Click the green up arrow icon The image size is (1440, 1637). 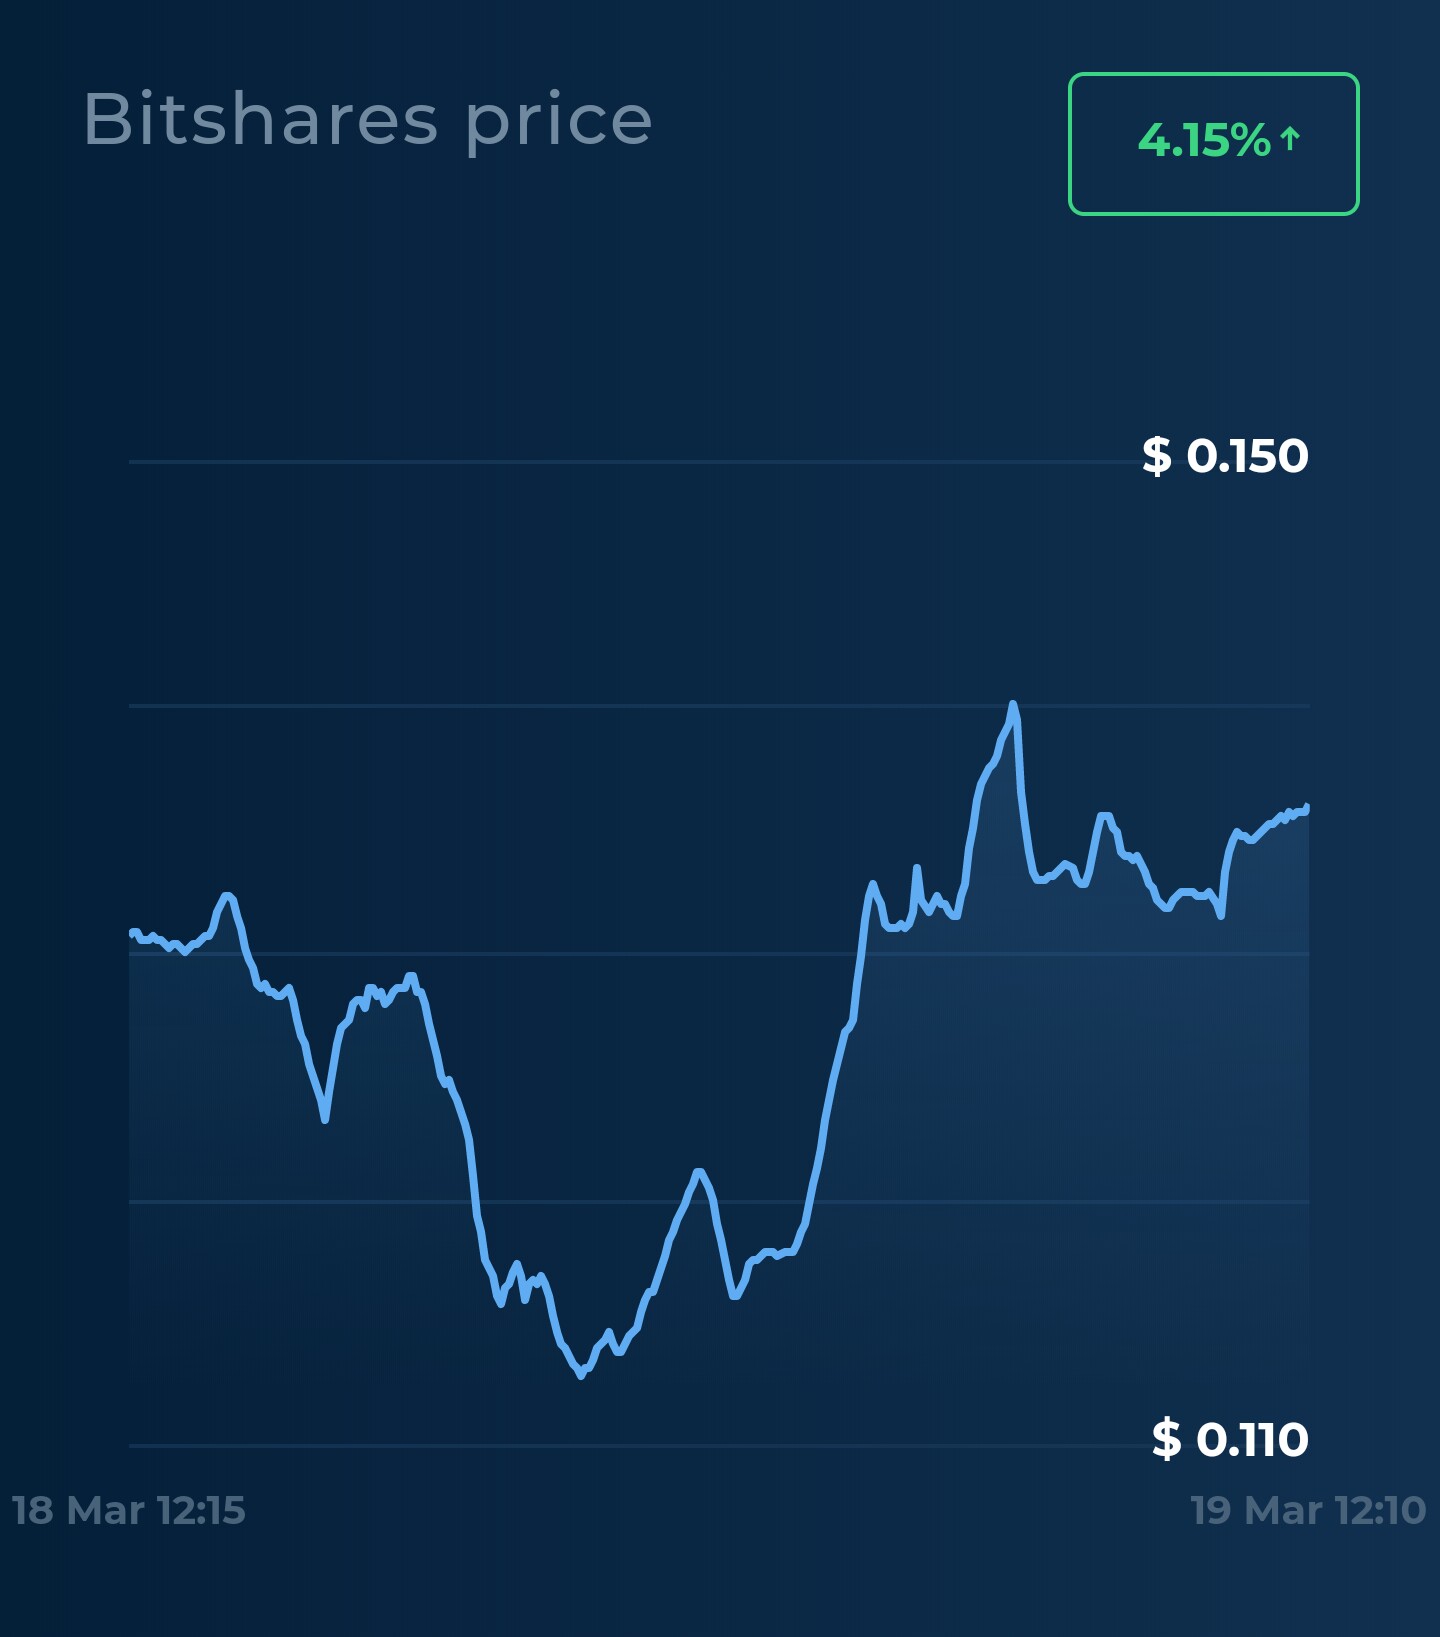tap(1290, 138)
